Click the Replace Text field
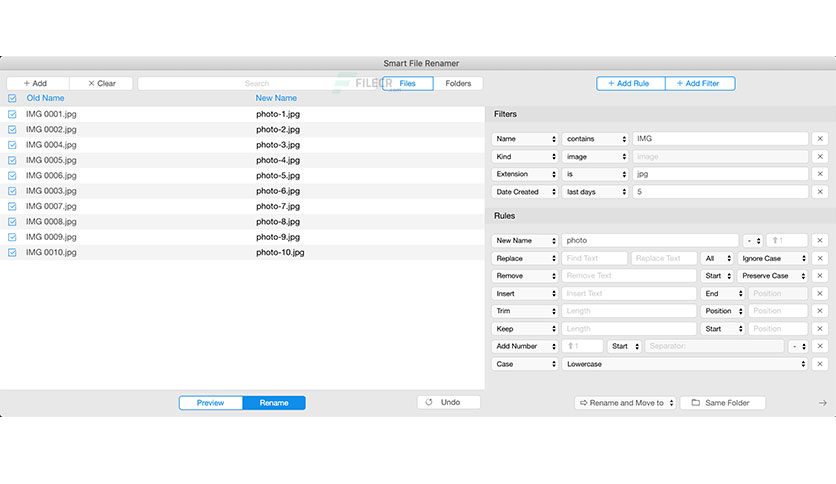This screenshot has width=836, height=484. coord(664,259)
